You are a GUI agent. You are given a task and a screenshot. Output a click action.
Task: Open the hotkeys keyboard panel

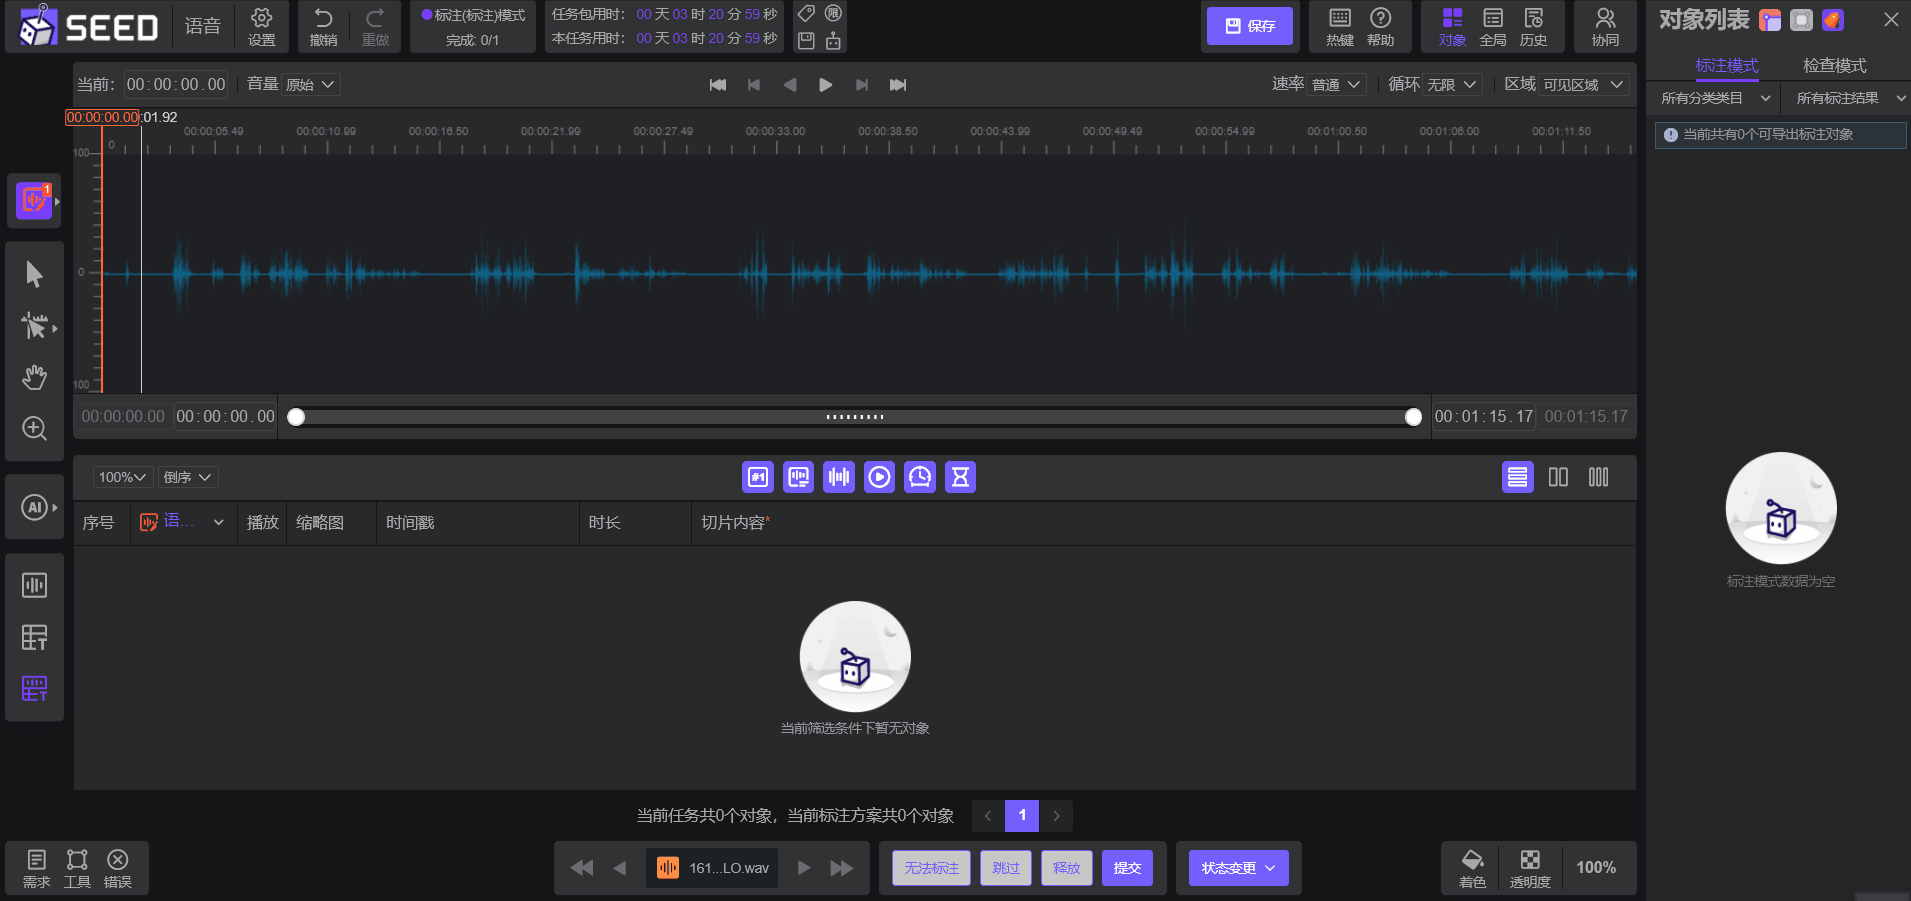pyautogui.click(x=1339, y=26)
